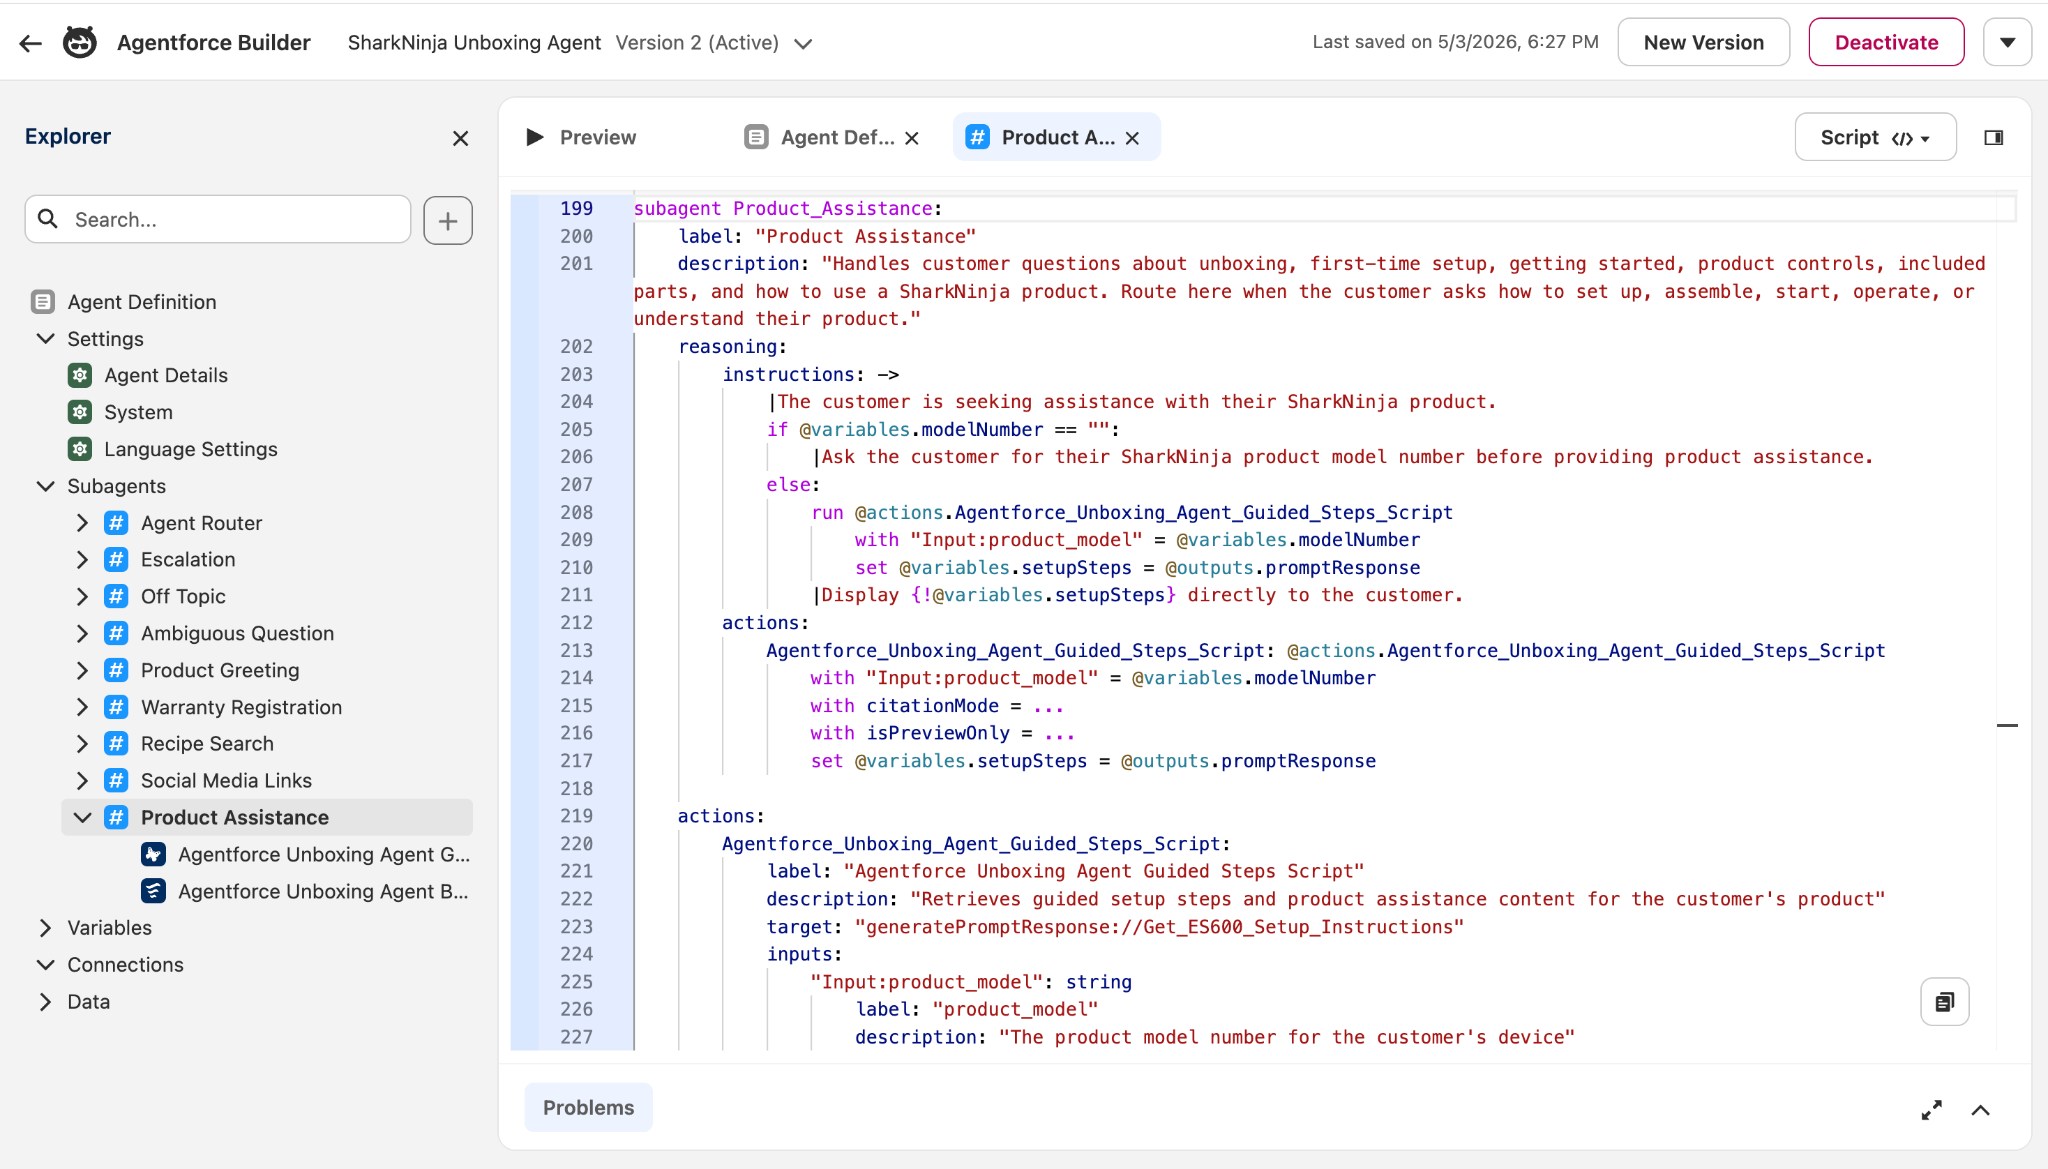Viewport: 2048px width, 1169px height.
Task: Expand the Variables section
Action: pyautogui.click(x=45, y=928)
